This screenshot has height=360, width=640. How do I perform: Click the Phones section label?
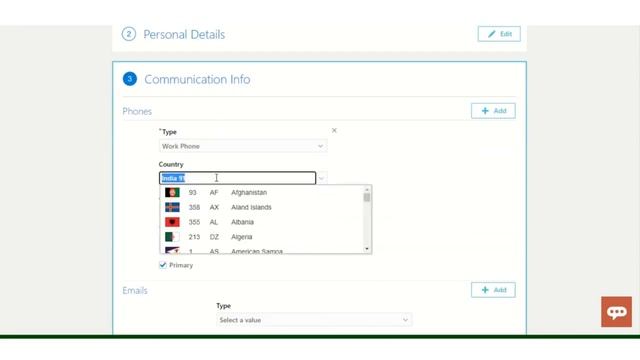tap(137, 111)
